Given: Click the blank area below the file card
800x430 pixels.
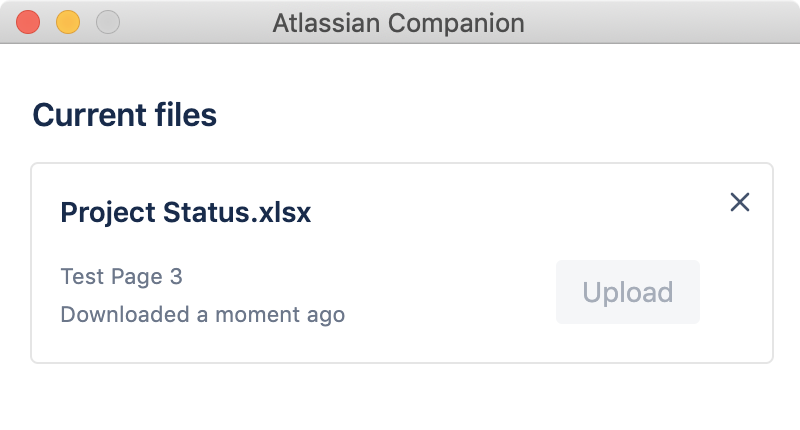Looking at the screenshot, I should coord(400,395).
